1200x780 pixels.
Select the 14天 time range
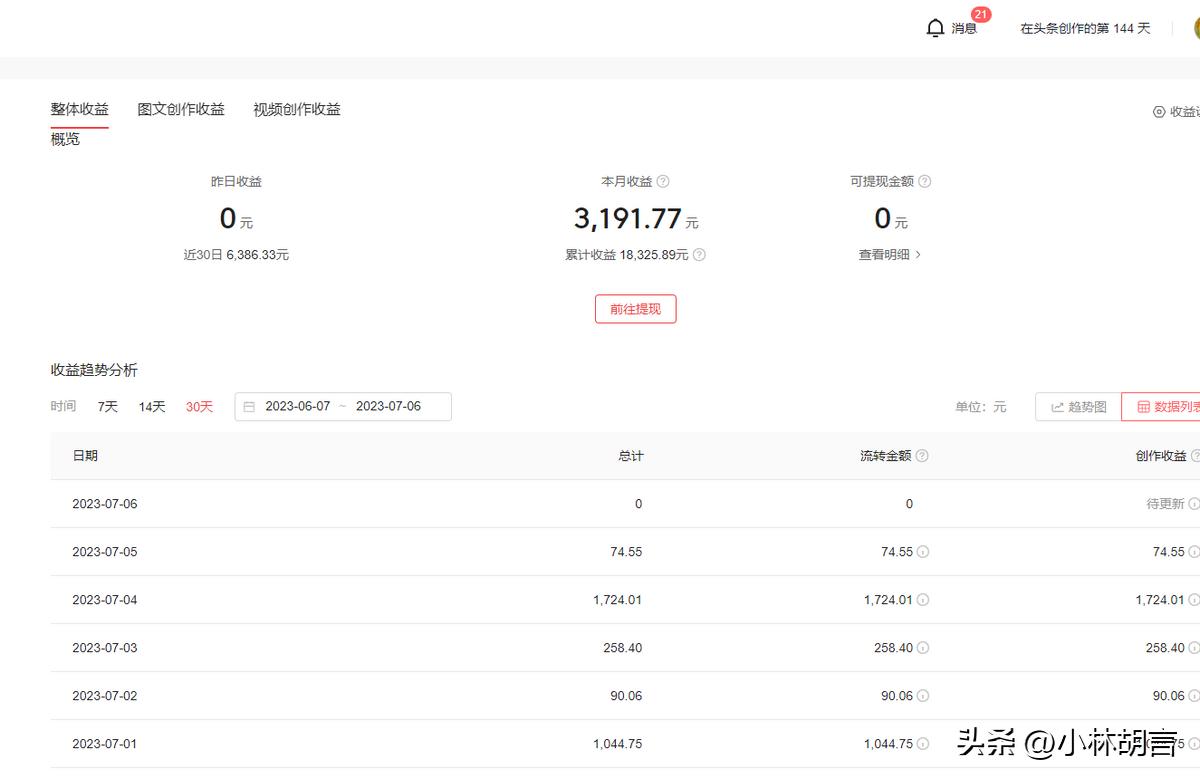click(x=152, y=407)
